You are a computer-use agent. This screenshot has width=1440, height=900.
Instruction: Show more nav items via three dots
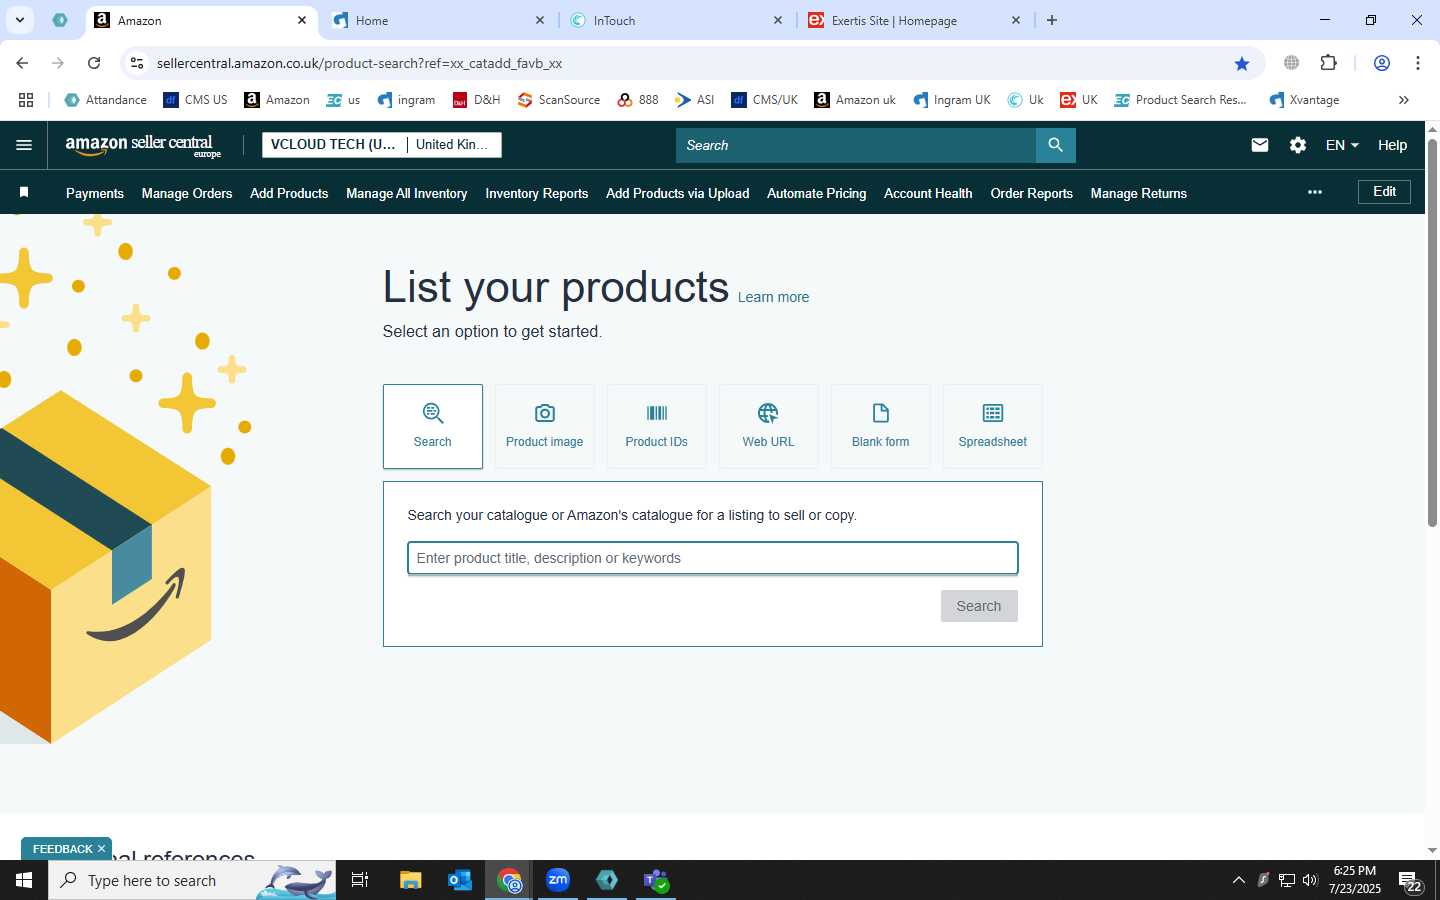pyautogui.click(x=1315, y=192)
